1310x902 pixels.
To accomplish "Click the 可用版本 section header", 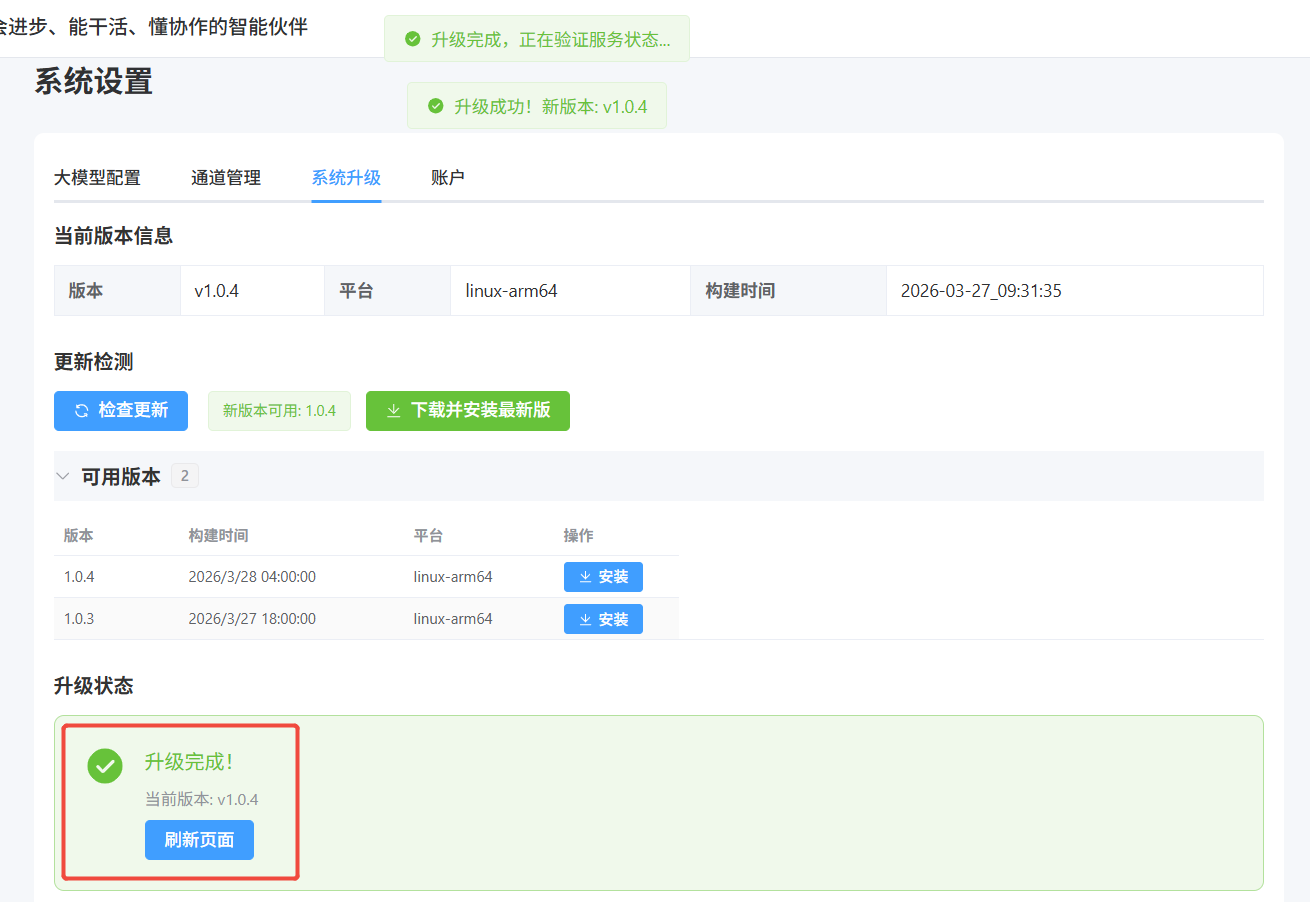I will pos(121,476).
